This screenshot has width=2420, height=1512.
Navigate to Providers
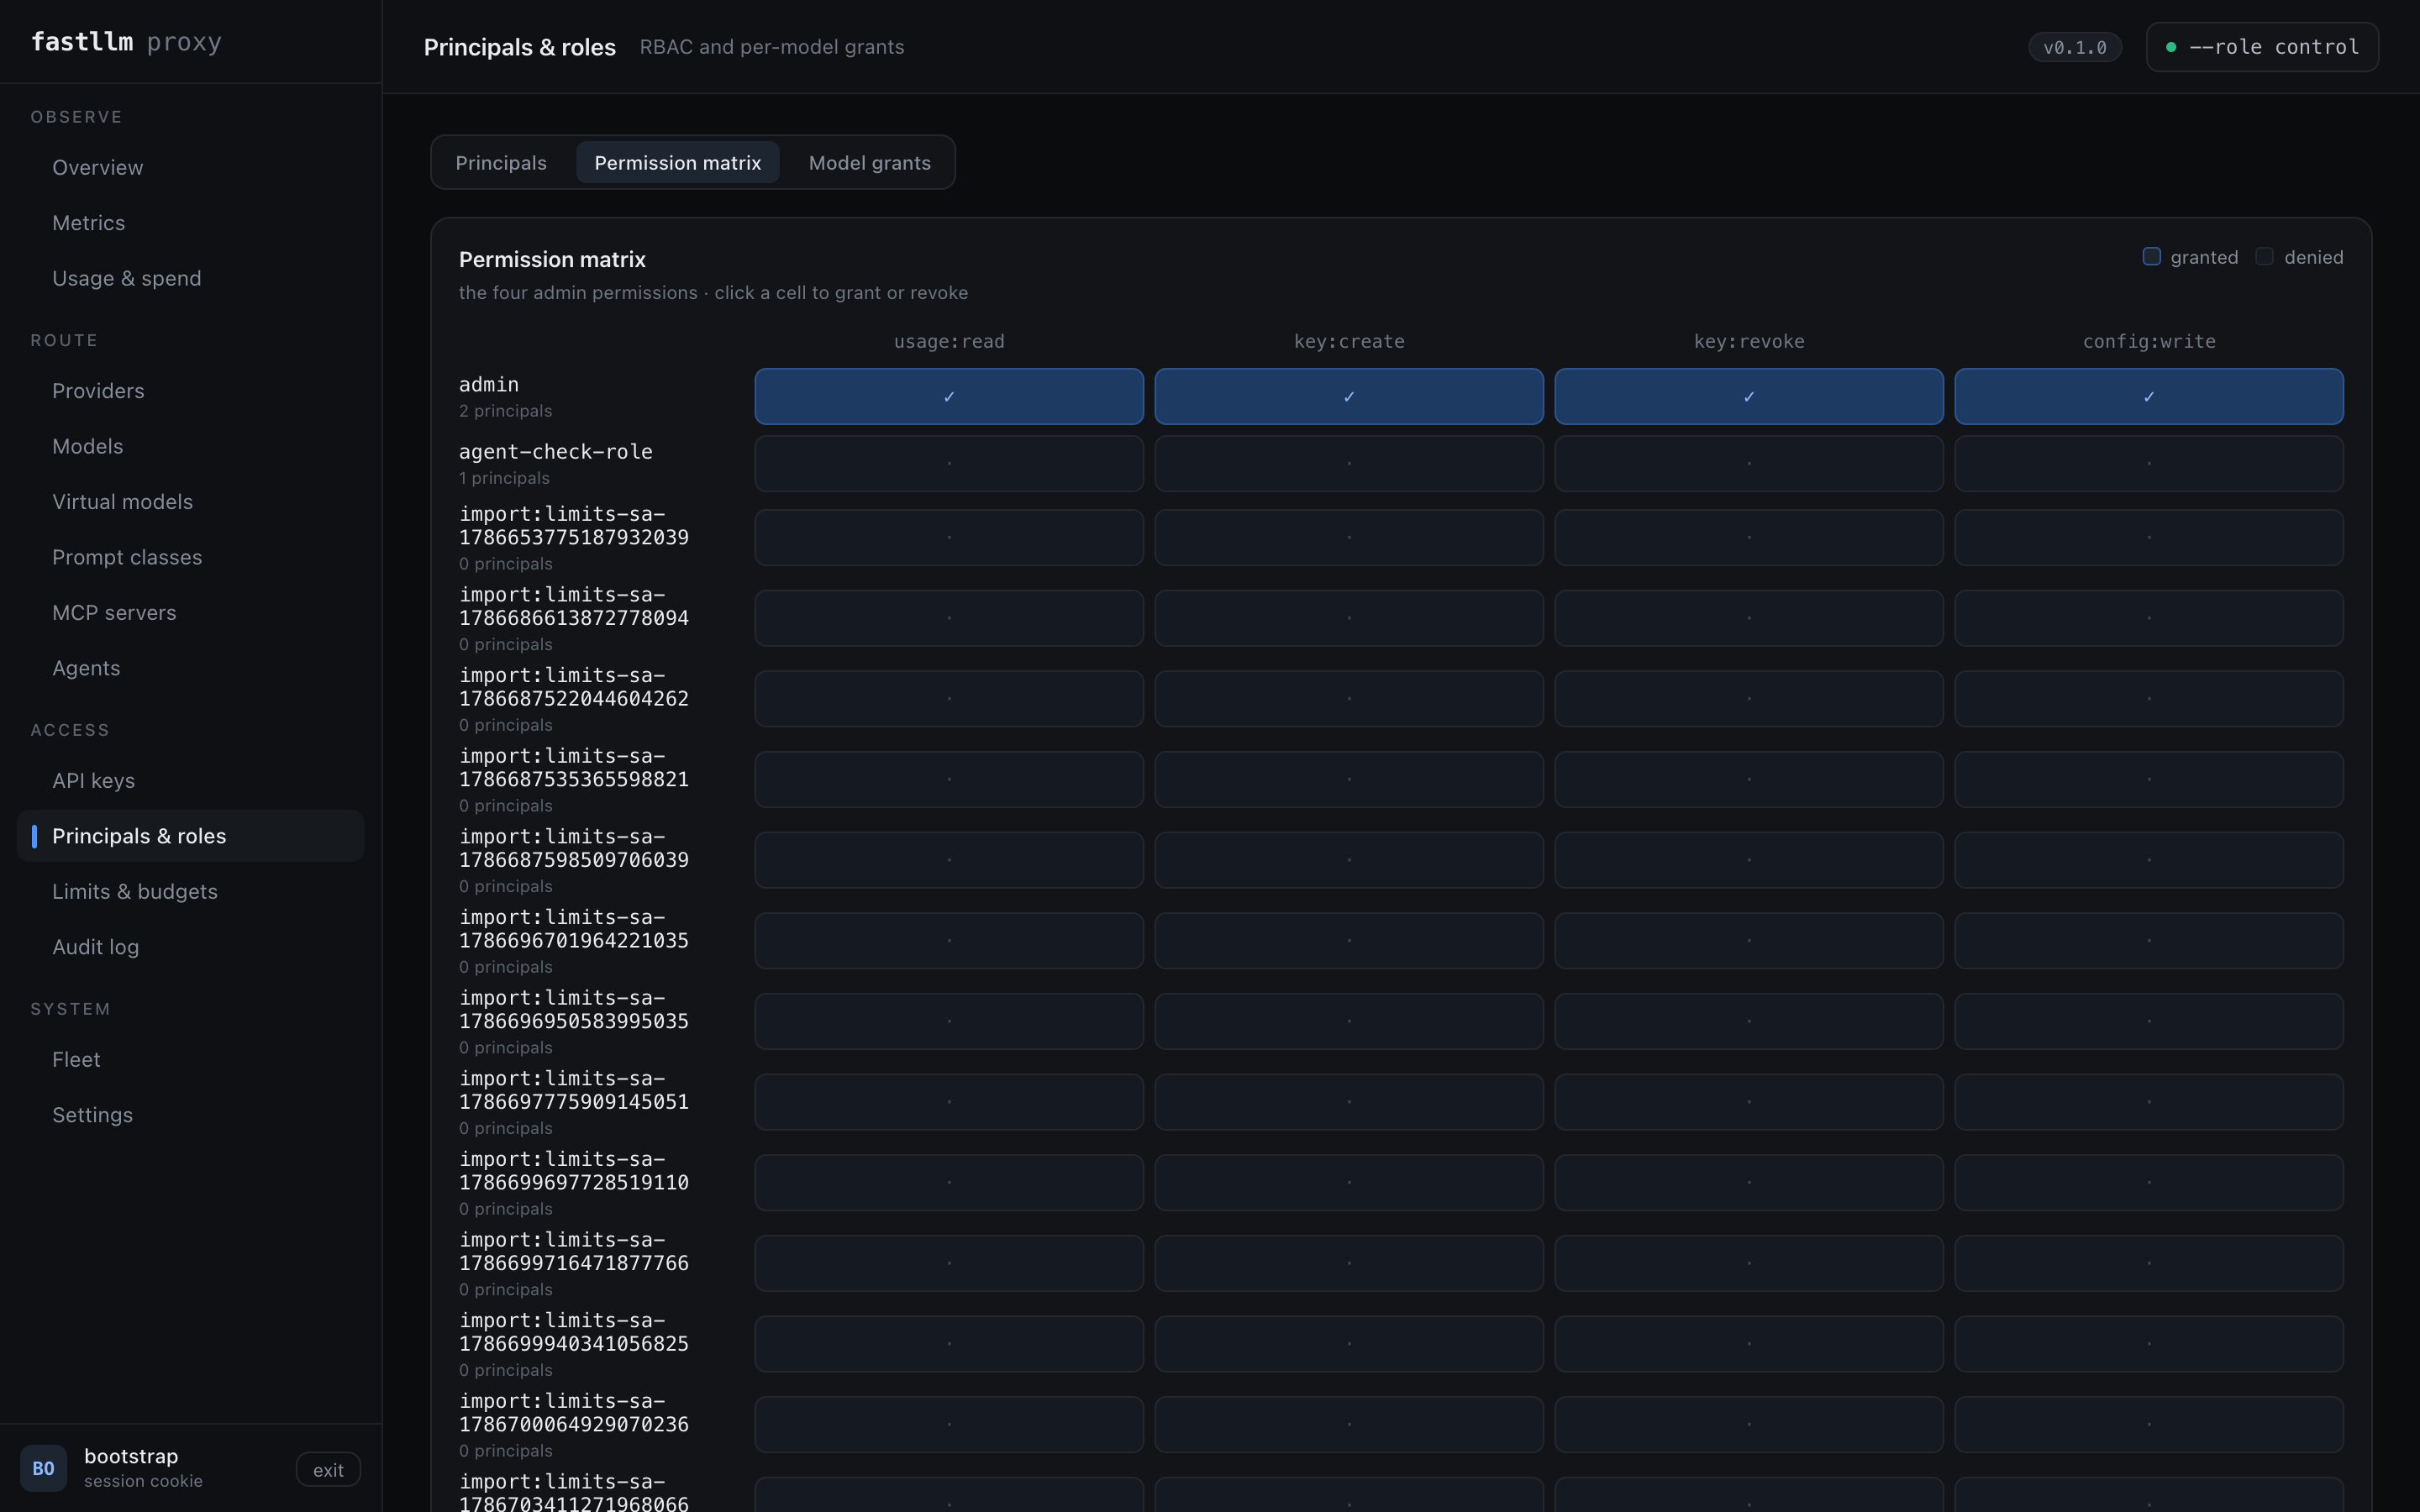(191, 391)
